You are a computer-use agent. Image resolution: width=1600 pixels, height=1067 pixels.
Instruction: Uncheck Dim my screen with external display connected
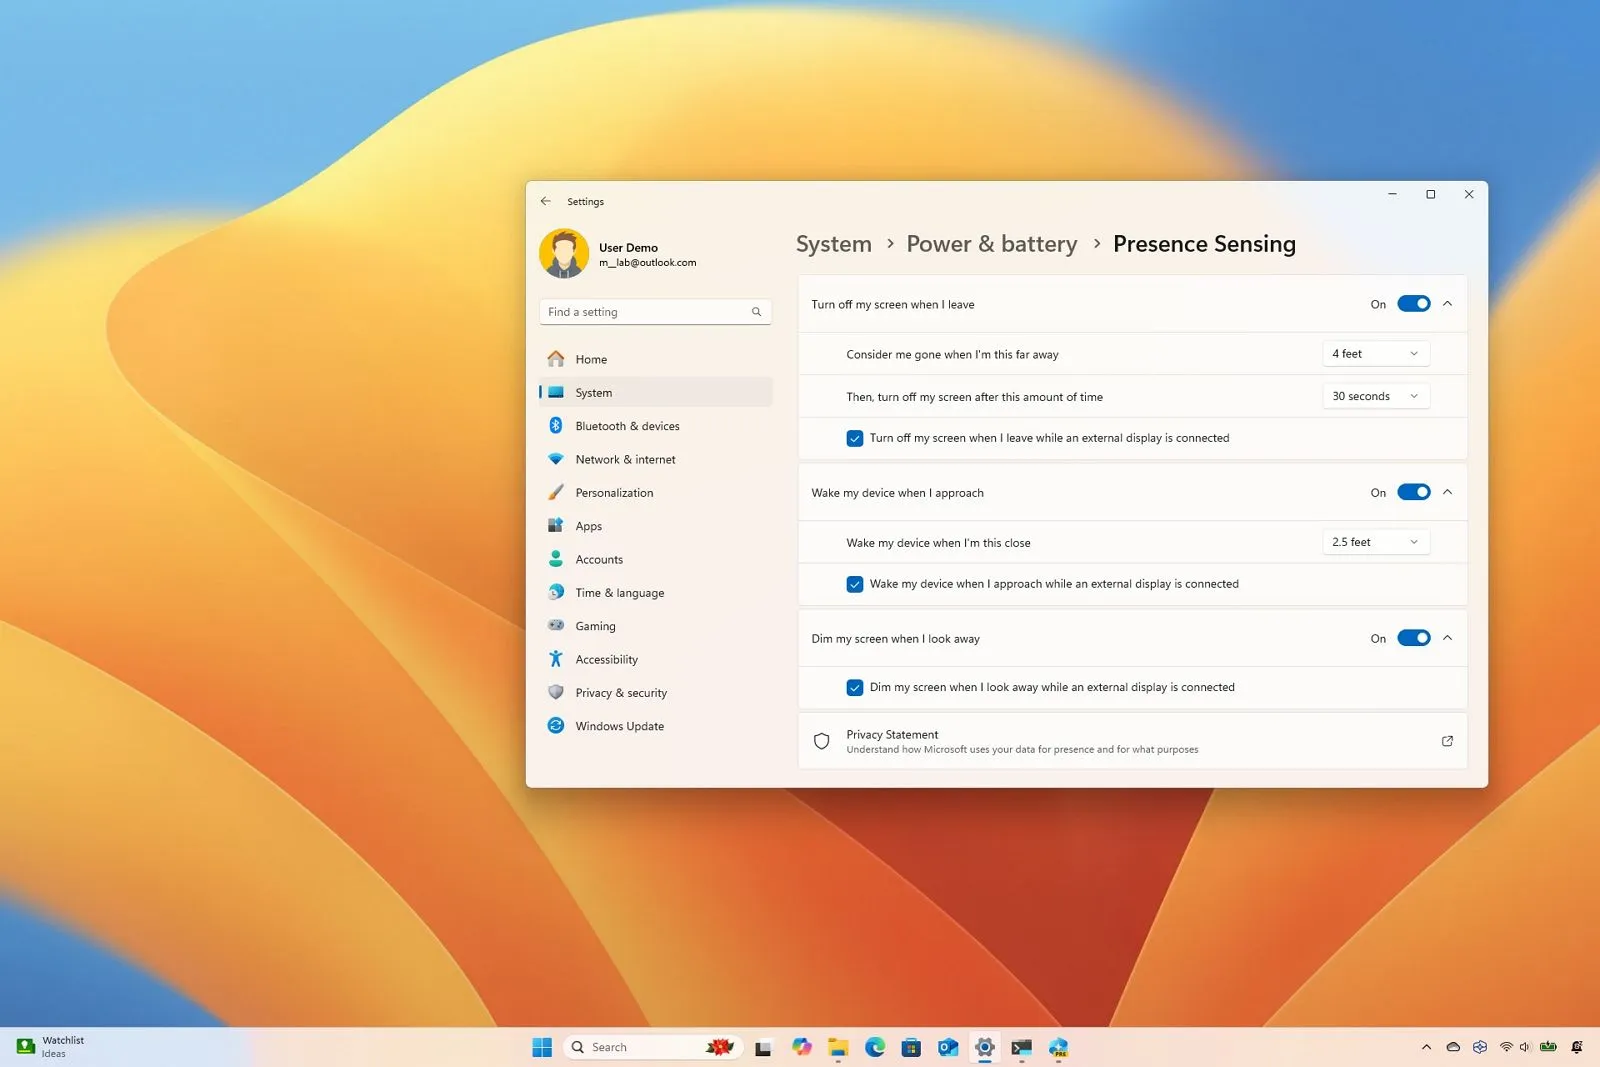tap(855, 687)
